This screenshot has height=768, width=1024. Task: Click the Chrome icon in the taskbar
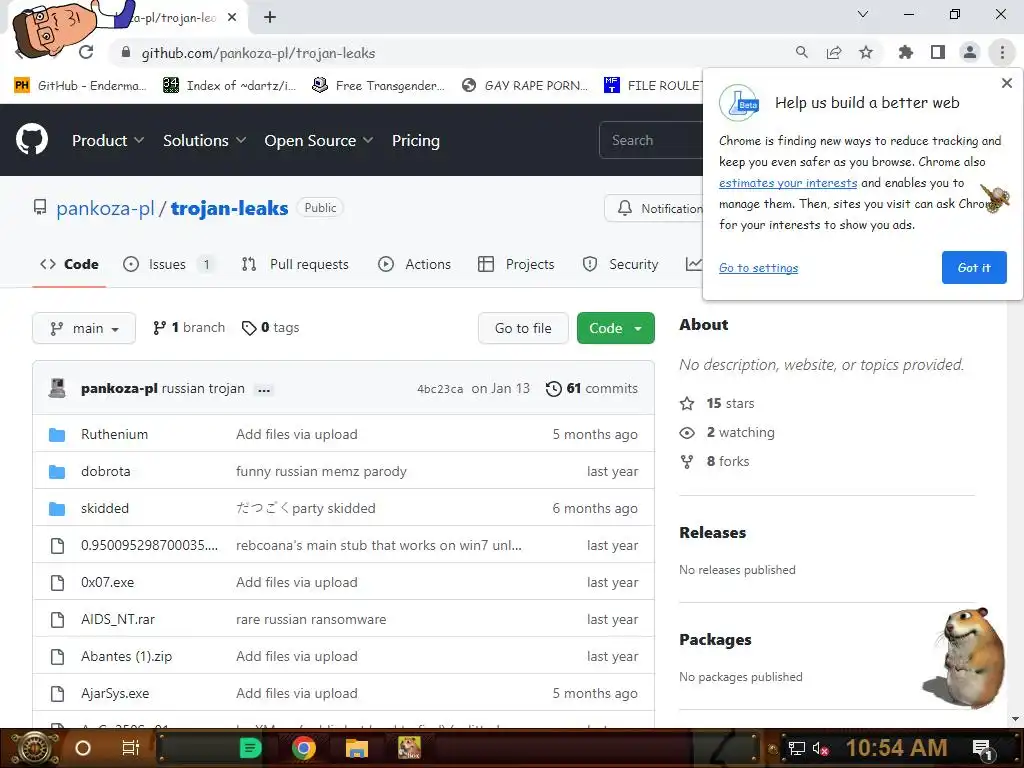point(304,748)
